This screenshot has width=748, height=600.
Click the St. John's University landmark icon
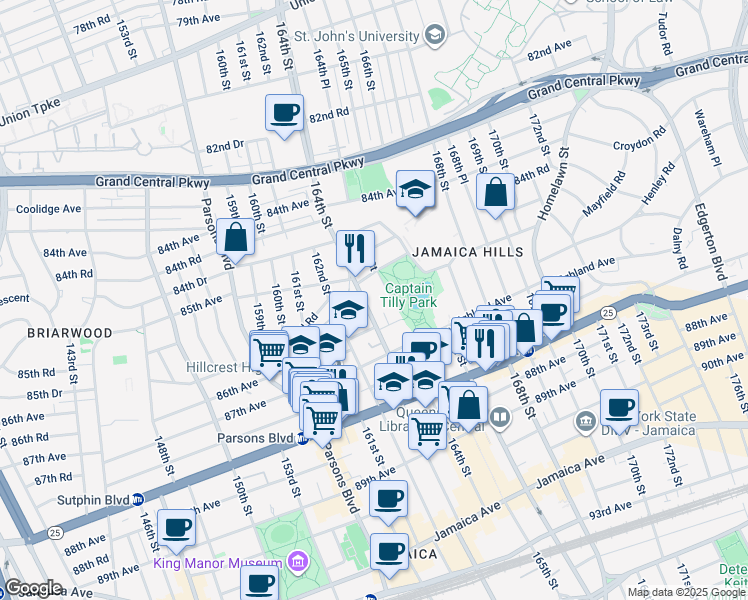tap(433, 36)
